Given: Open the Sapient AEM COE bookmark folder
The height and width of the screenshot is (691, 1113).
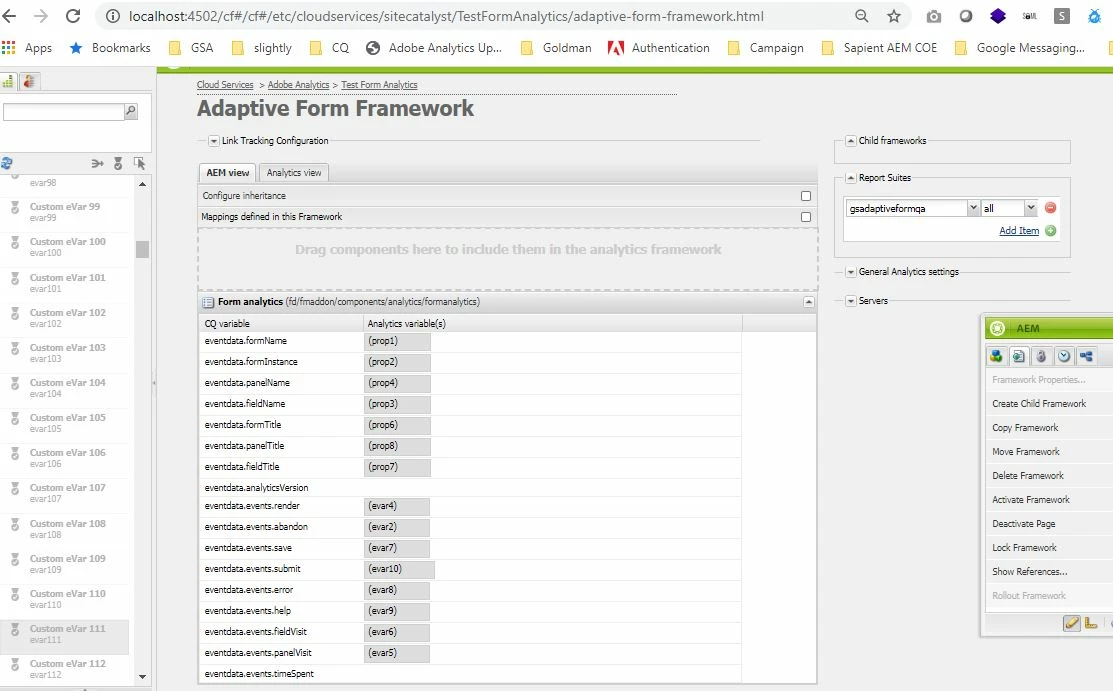Looking at the screenshot, I should pyautogui.click(x=879, y=48).
